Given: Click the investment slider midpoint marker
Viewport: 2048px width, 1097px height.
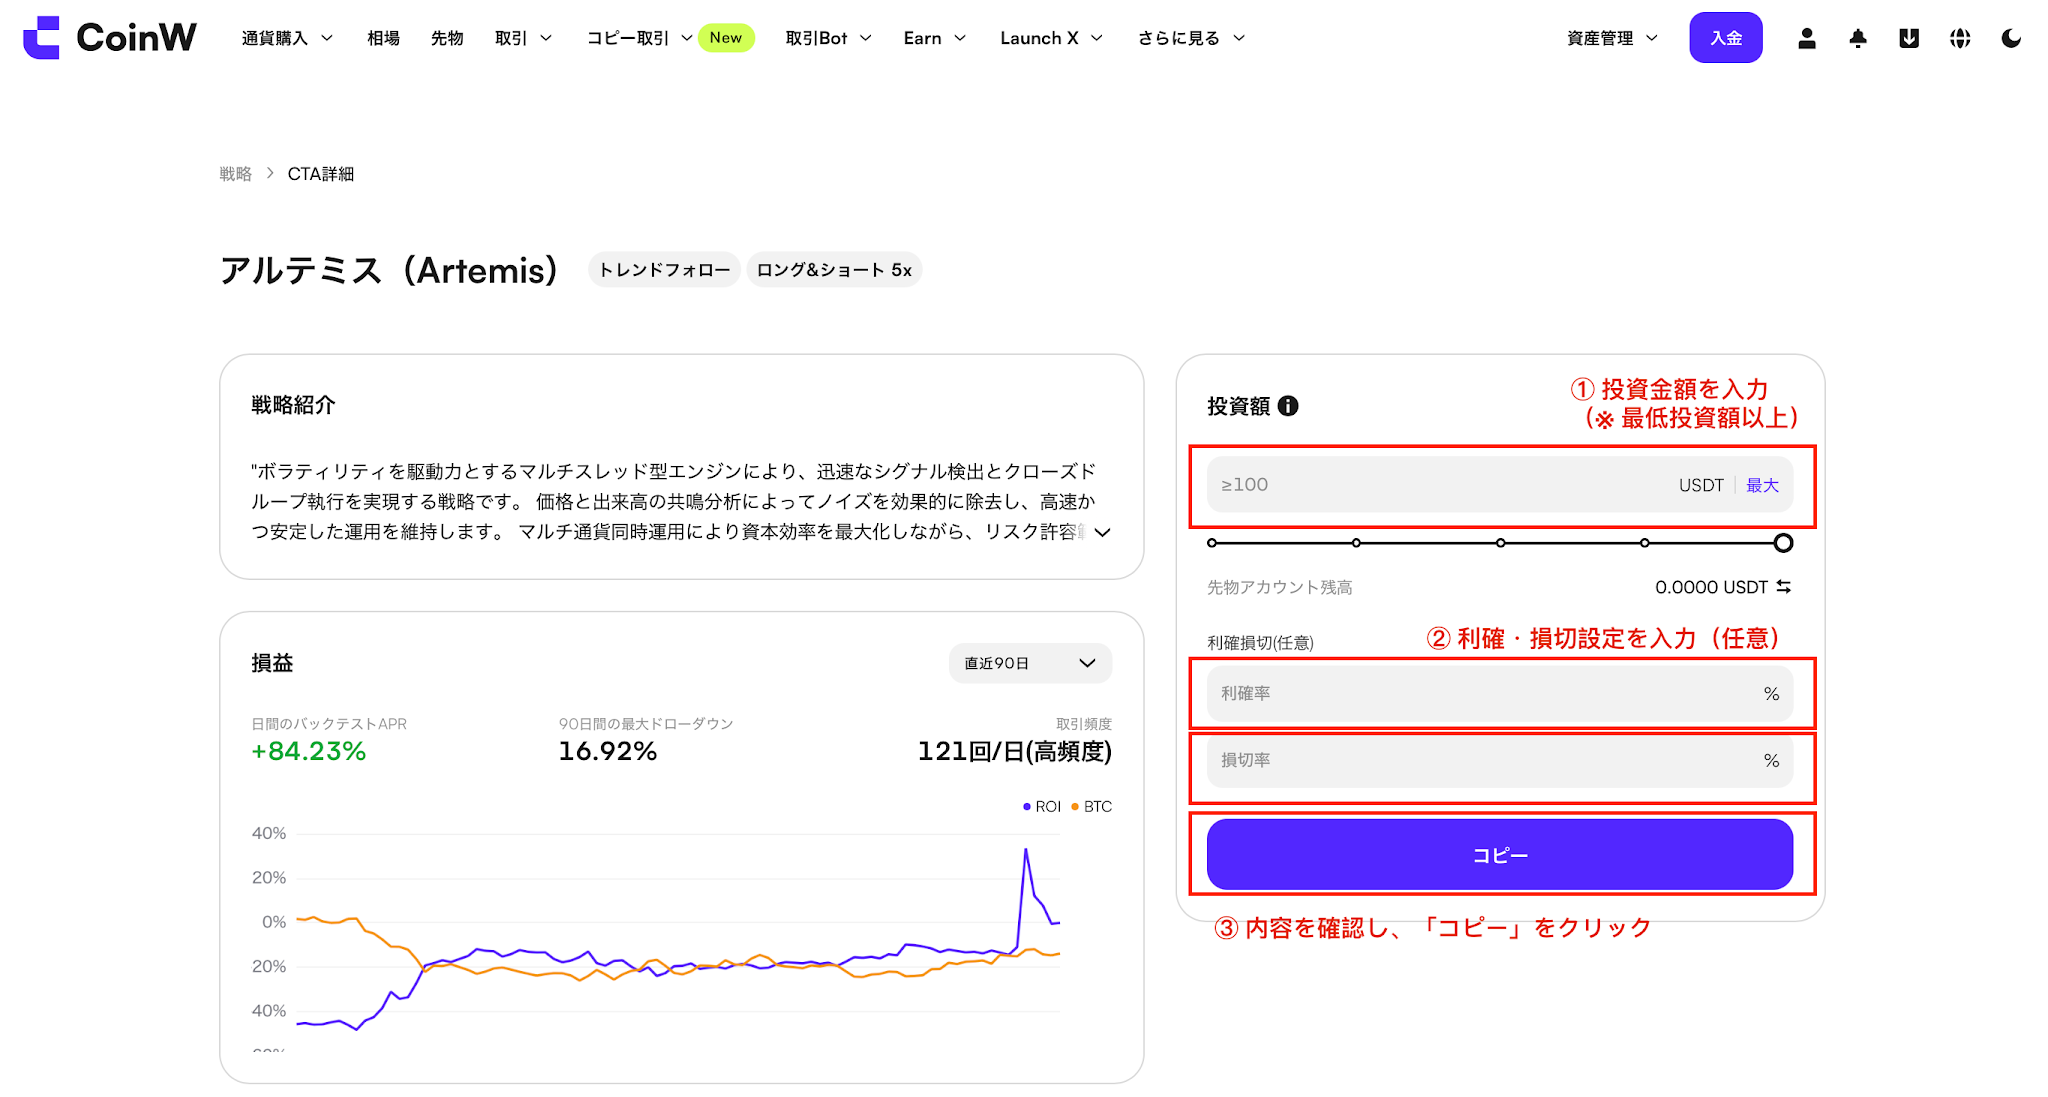Looking at the screenshot, I should [x=1500, y=543].
